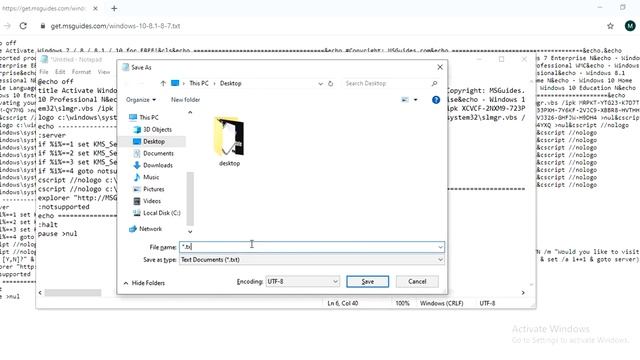Select 3D Objects in the sidebar

[x=152, y=129]
